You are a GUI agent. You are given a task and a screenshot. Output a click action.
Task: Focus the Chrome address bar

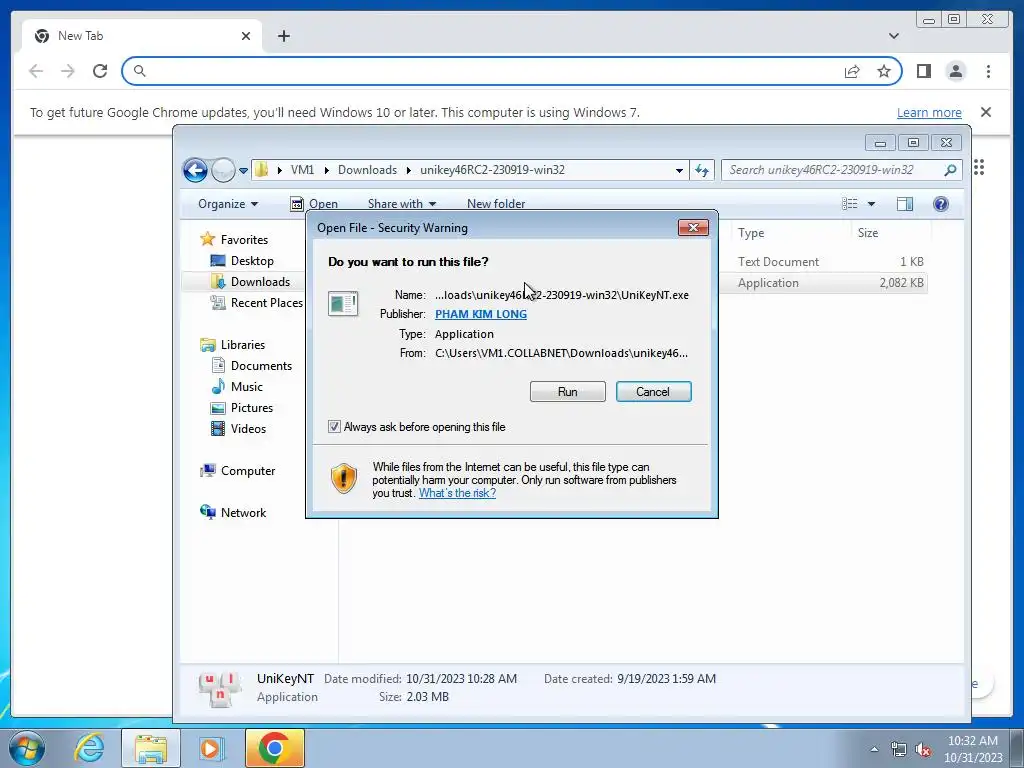(x=490, y=71)
